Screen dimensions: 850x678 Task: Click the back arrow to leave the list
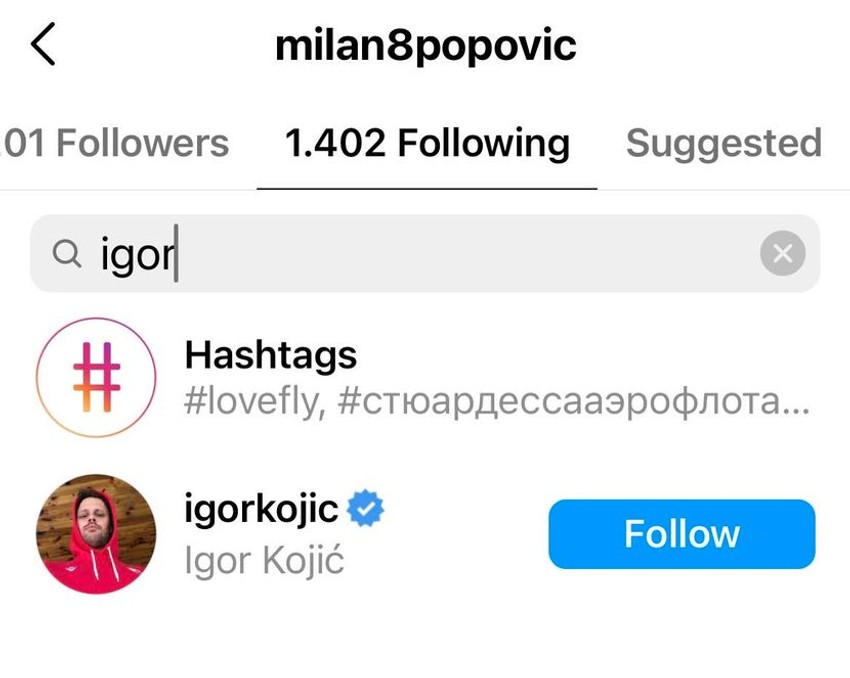pos(42,44)
